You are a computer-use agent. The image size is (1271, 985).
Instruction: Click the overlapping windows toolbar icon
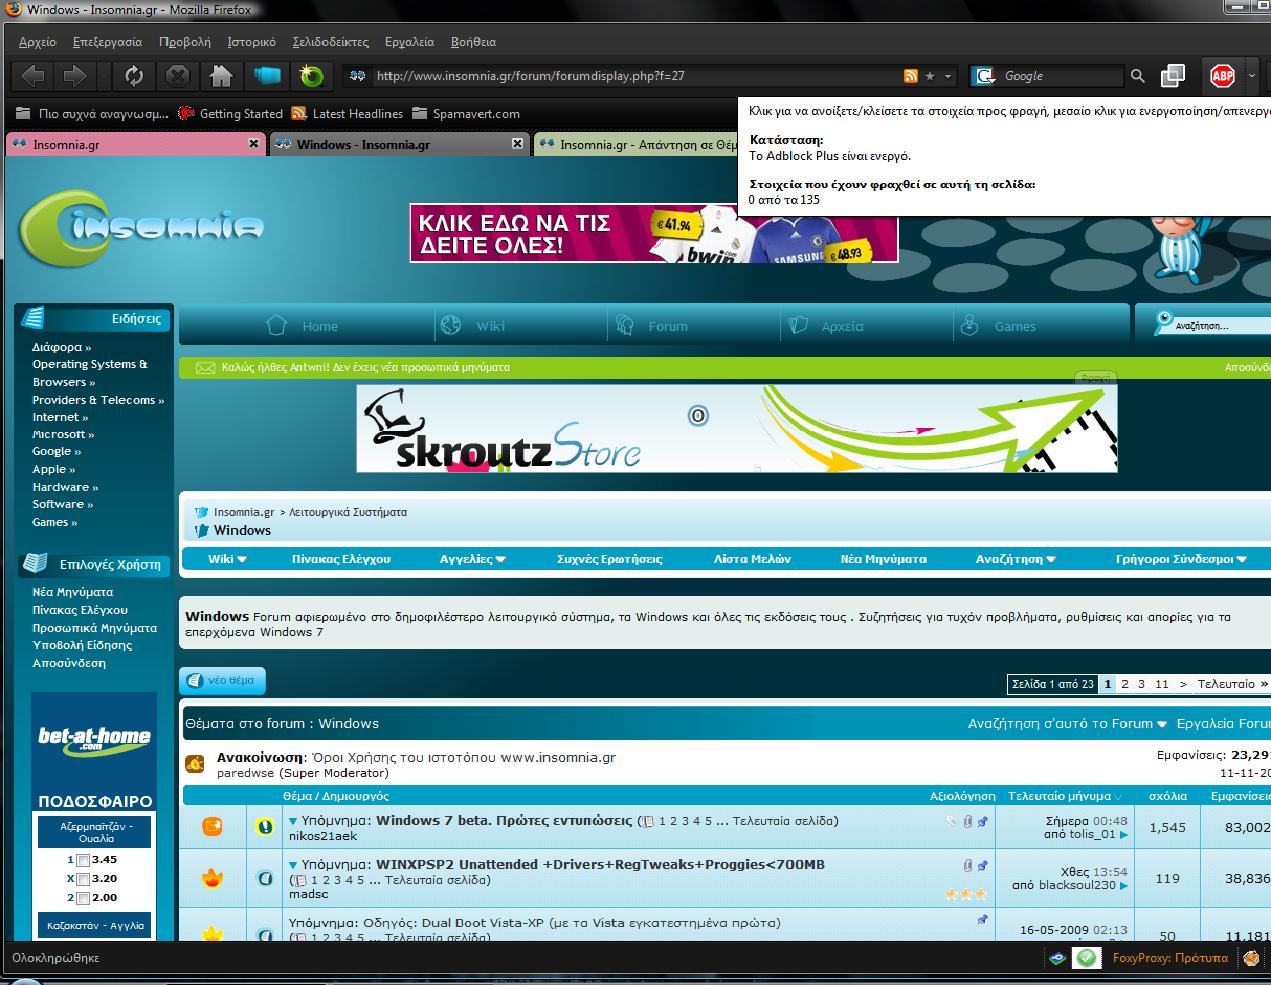tap(1173, 76)
